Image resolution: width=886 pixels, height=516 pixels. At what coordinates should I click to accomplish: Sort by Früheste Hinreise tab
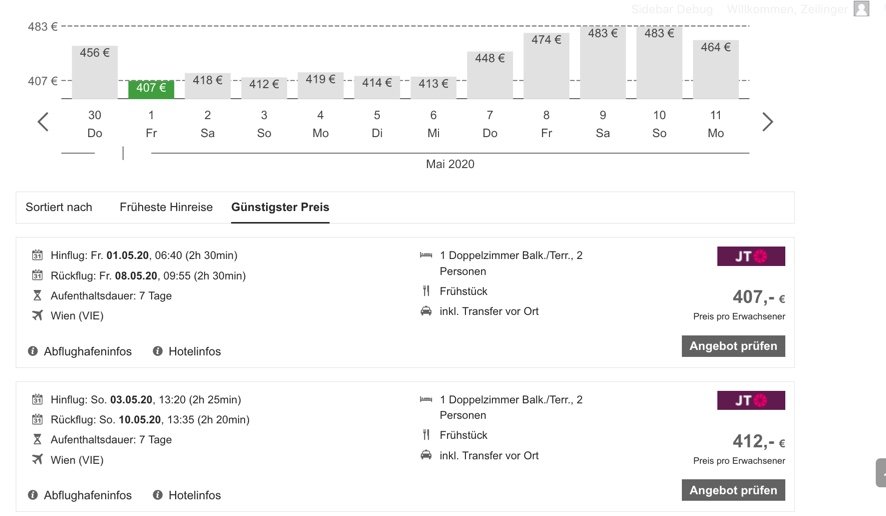[x=166, y=207]
